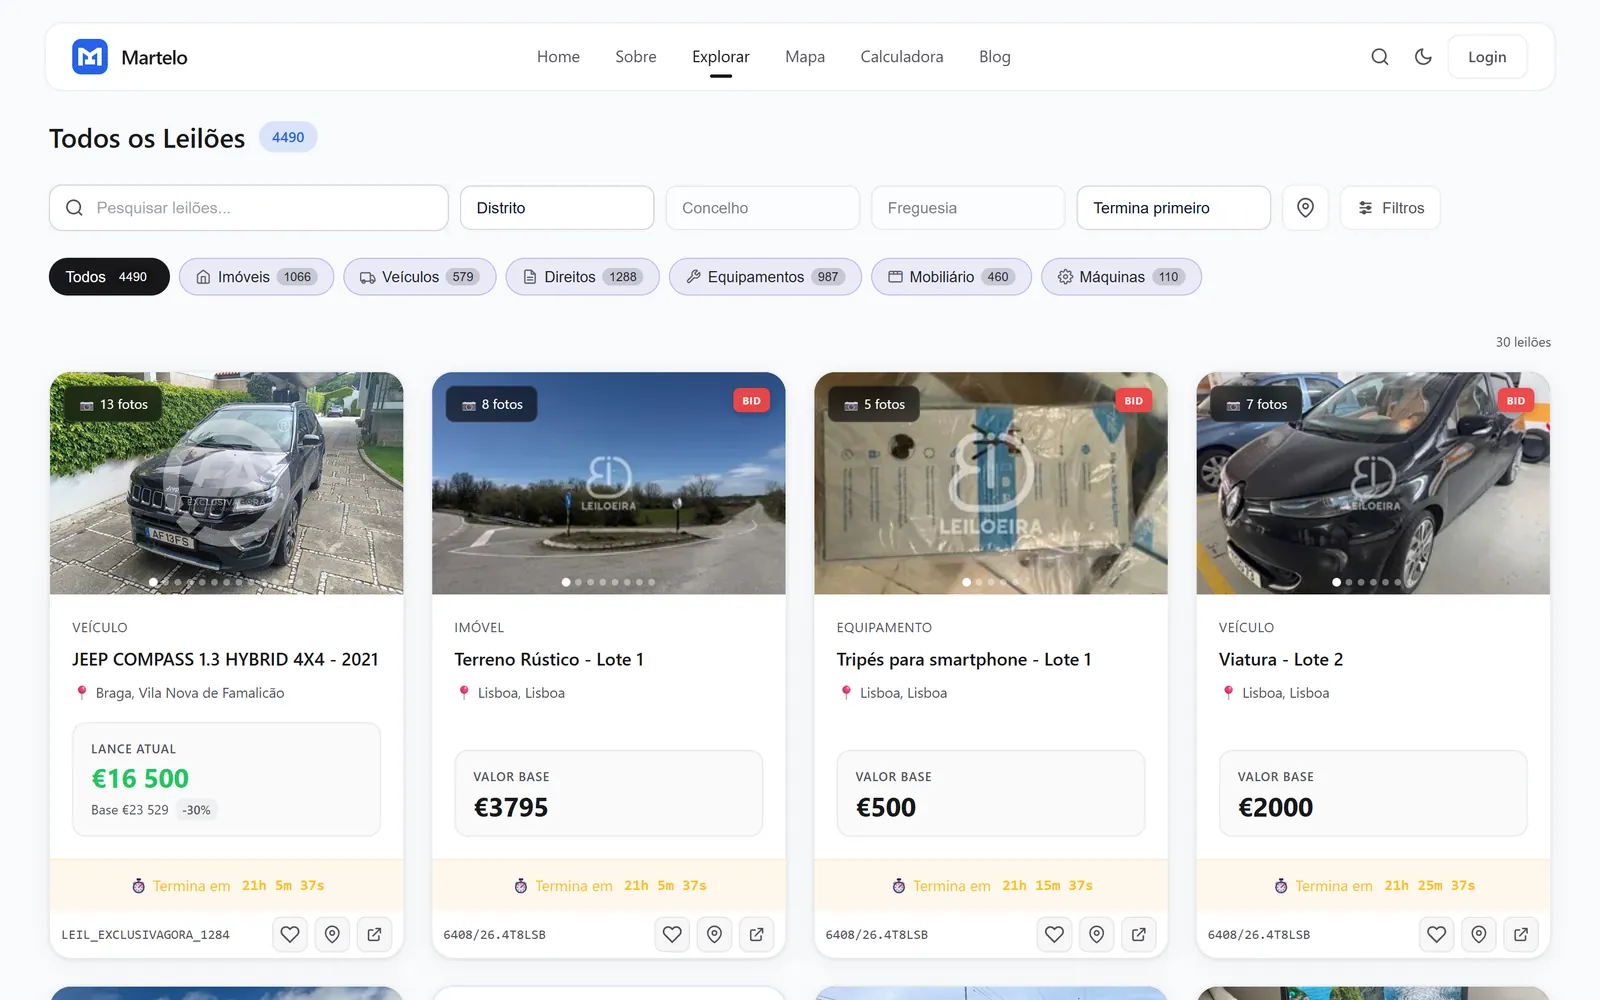The image size is (1600, 1000).
Task: Open the Distrito dropdown
Action: point(557,208)
